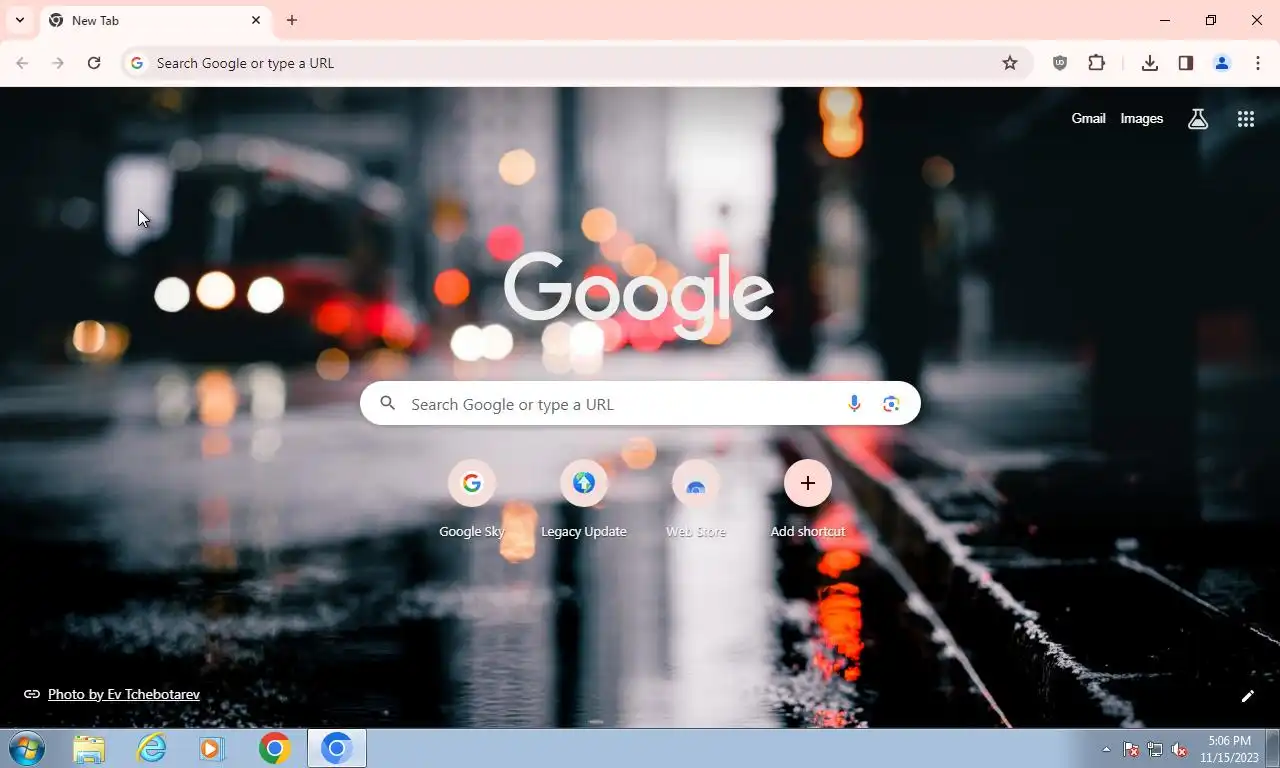Open the Windows Start menu orb
The height and width of the screenshot is (768, 1280).
click(27, 748)
